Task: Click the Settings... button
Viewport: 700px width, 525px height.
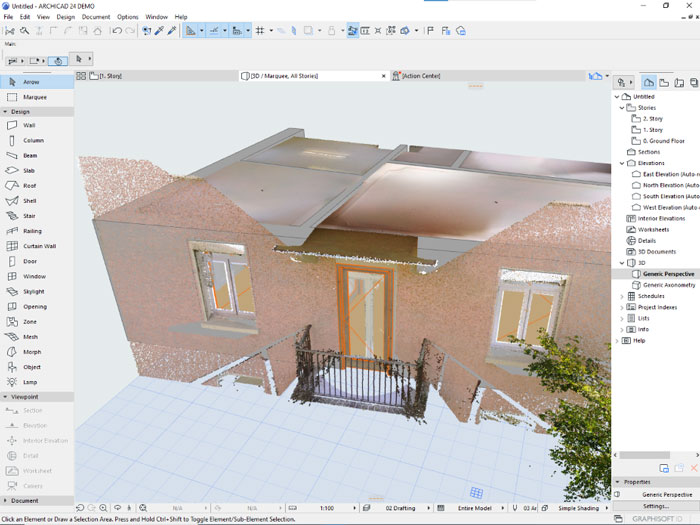Action: coord(655,506)
